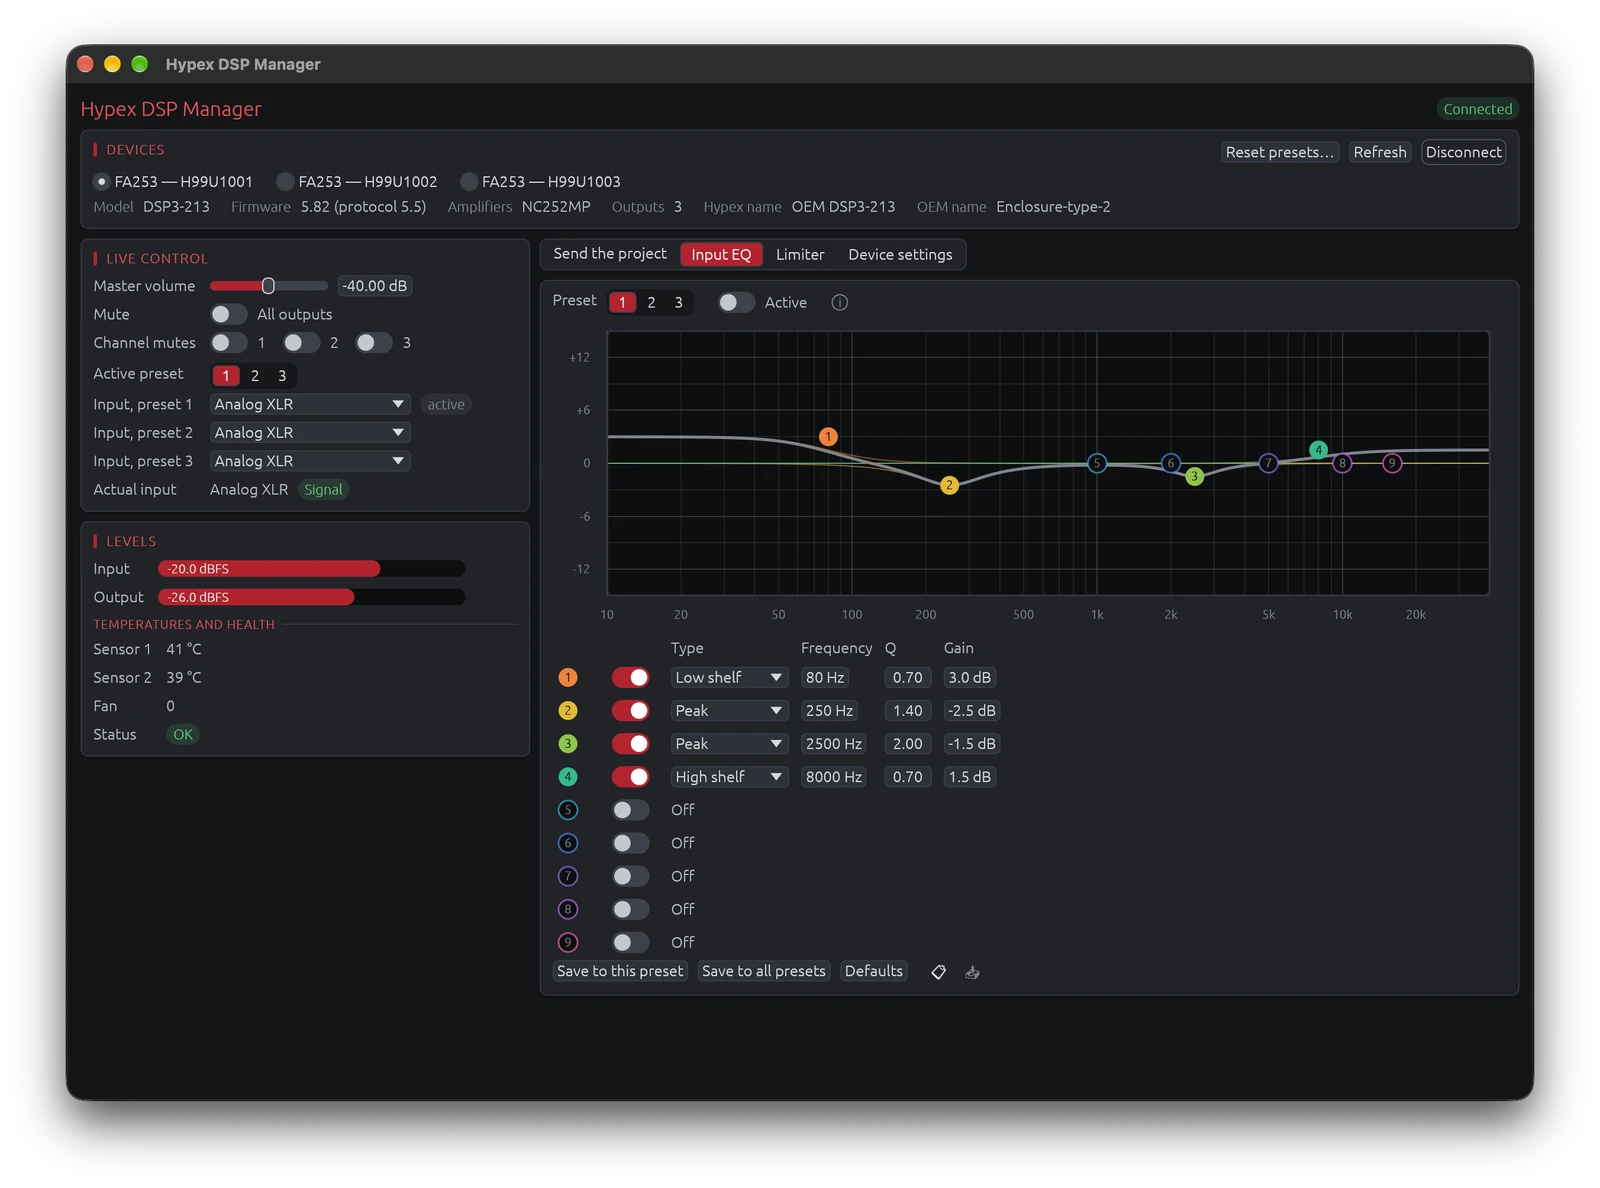Viewport: 1600px width, 1188px height.
Task: Select device FA253 — H99U1003 radio button
Action: (x=469, y=182)
